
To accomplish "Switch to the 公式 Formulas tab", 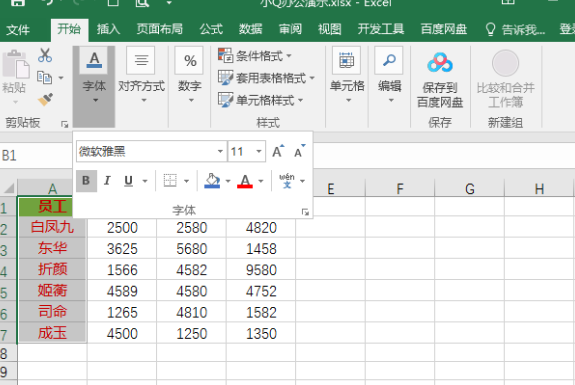I will pyautogui.click(x=211, y=29).
